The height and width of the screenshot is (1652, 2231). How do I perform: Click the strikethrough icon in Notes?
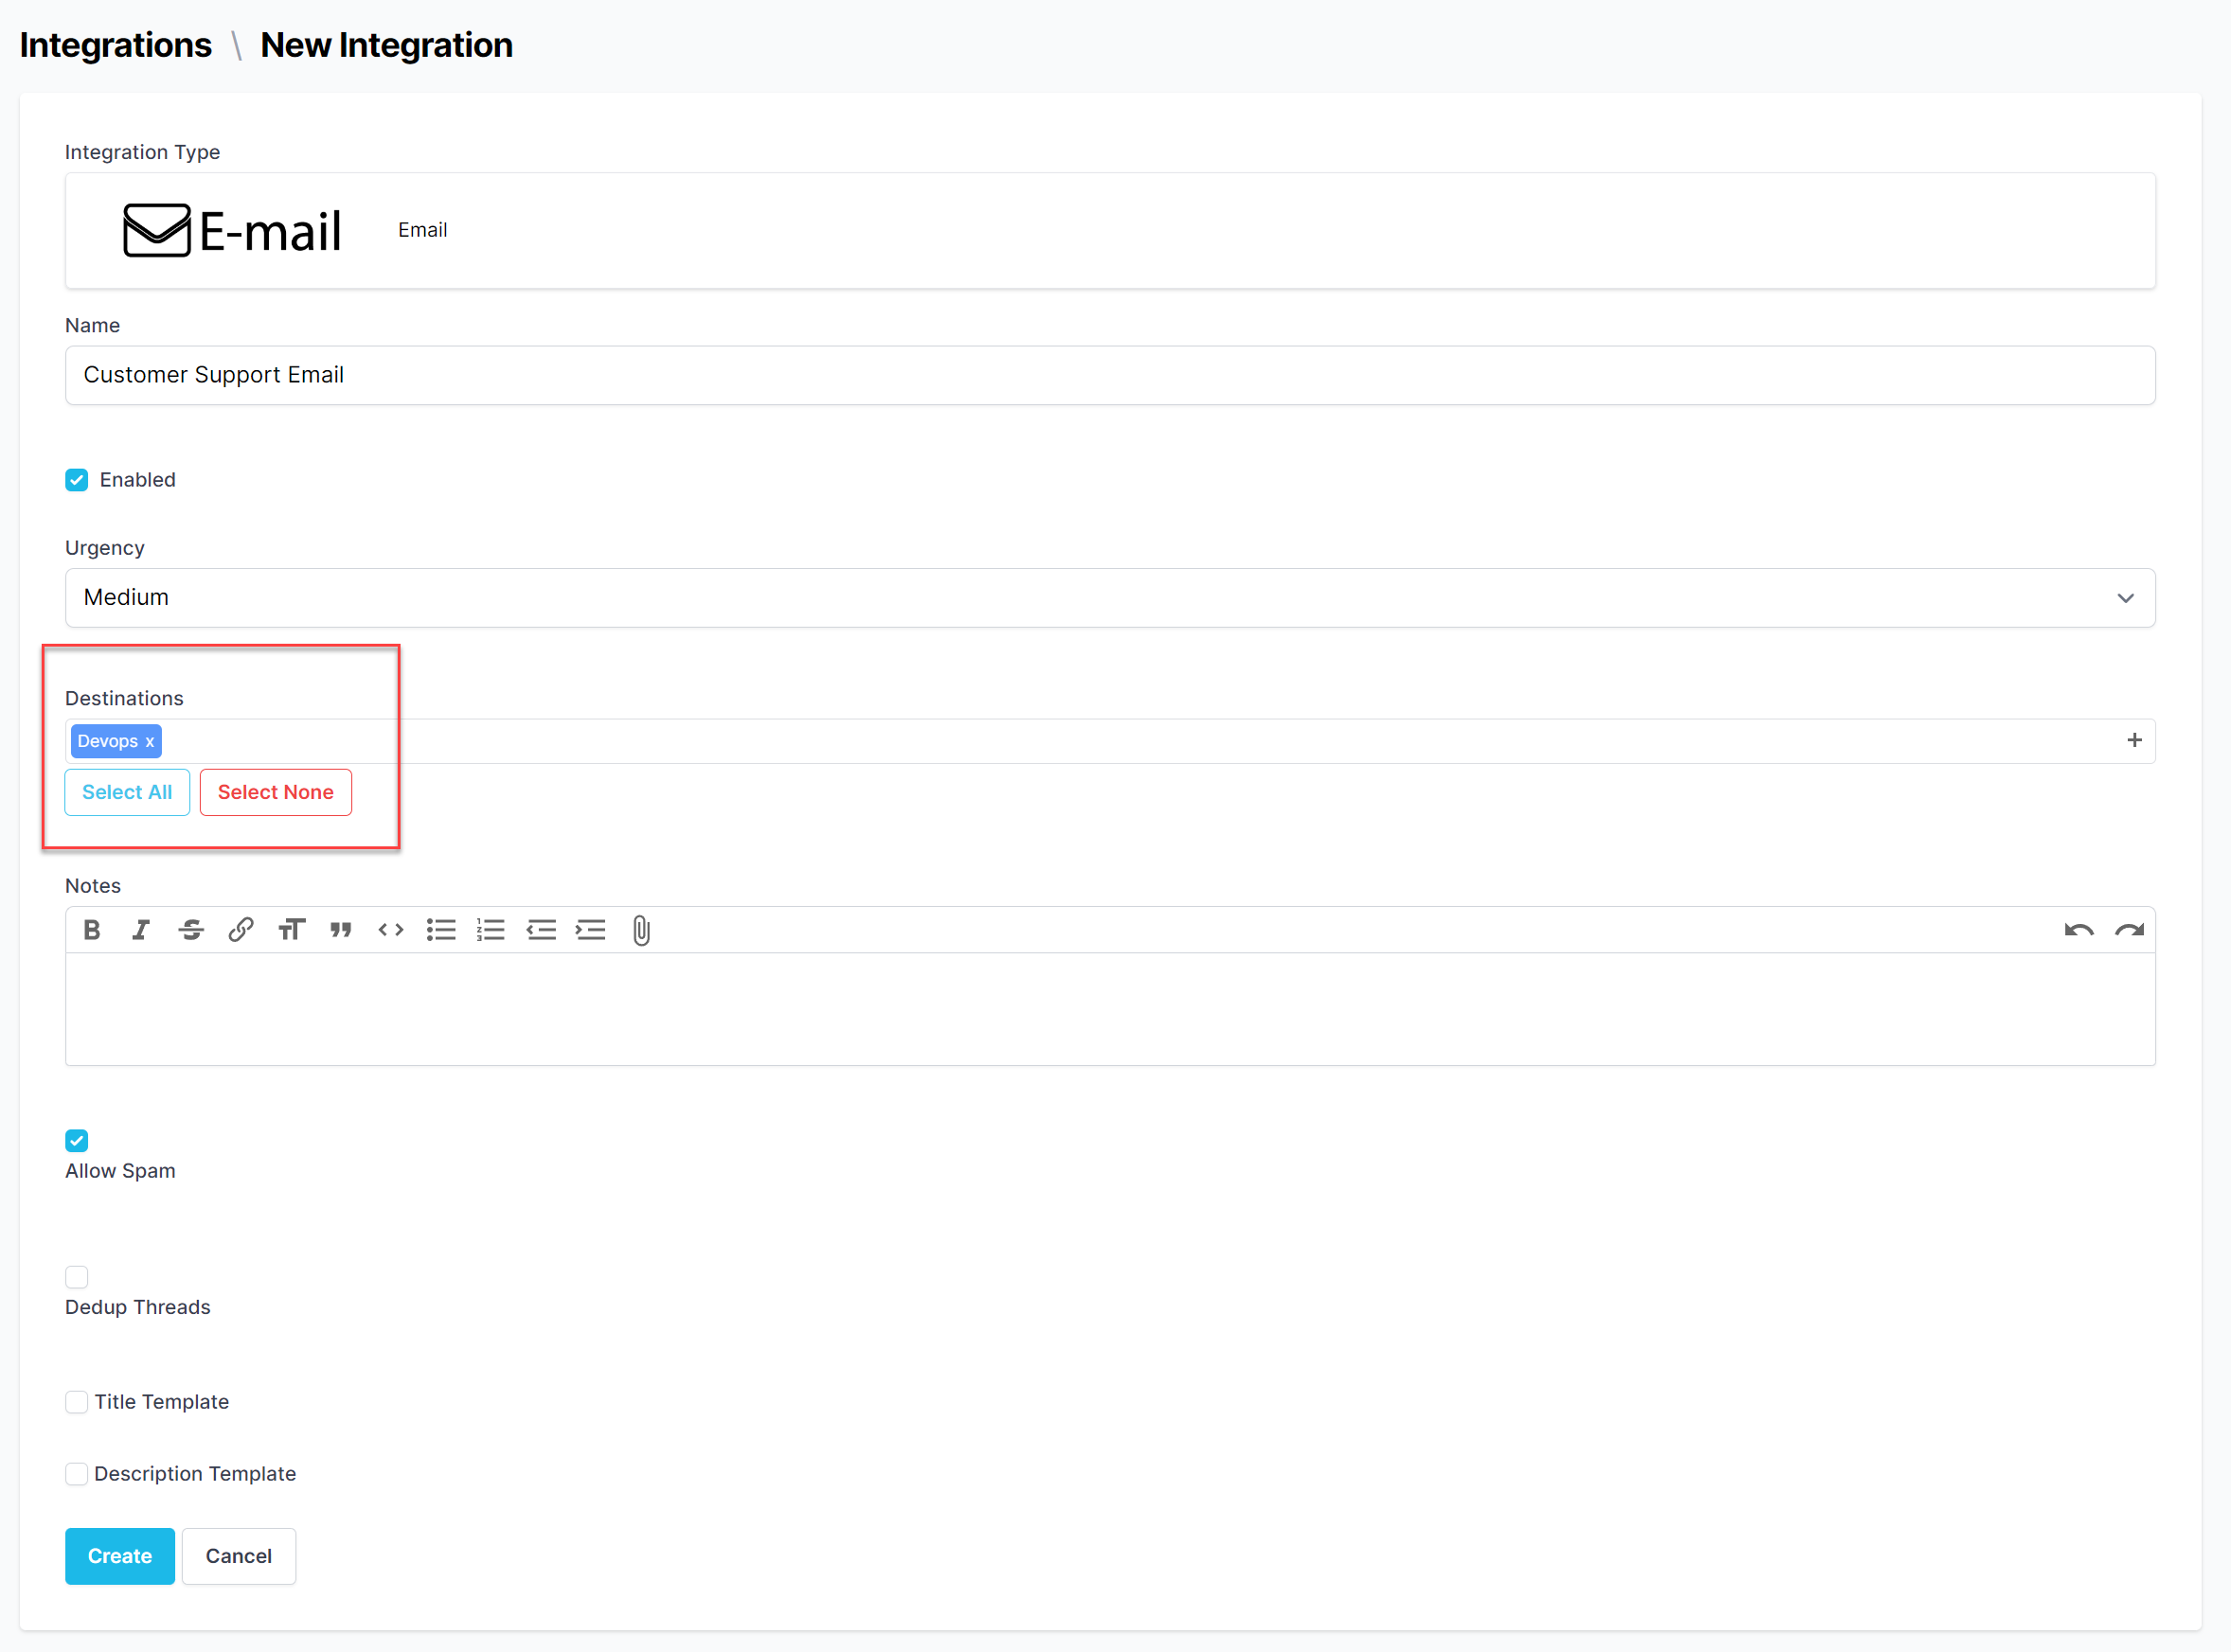tap(191, 930)
